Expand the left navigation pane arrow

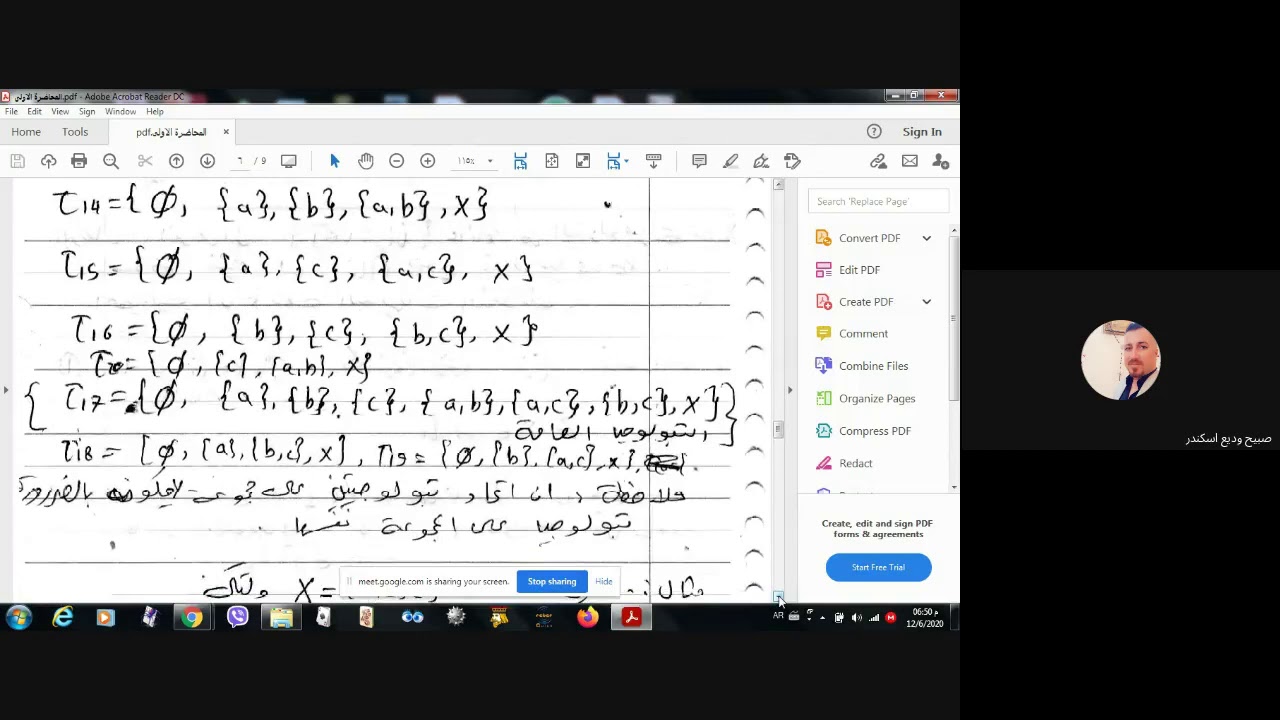(x=5, y=390)
